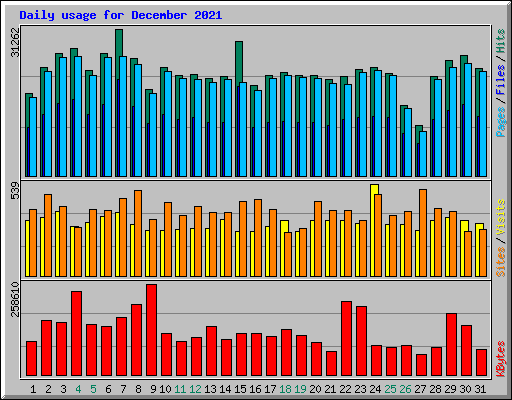Click day label 24 on the x-axis
Image resolution: width=512 pixels, height=400 pixels.
[x=375, y=389]
